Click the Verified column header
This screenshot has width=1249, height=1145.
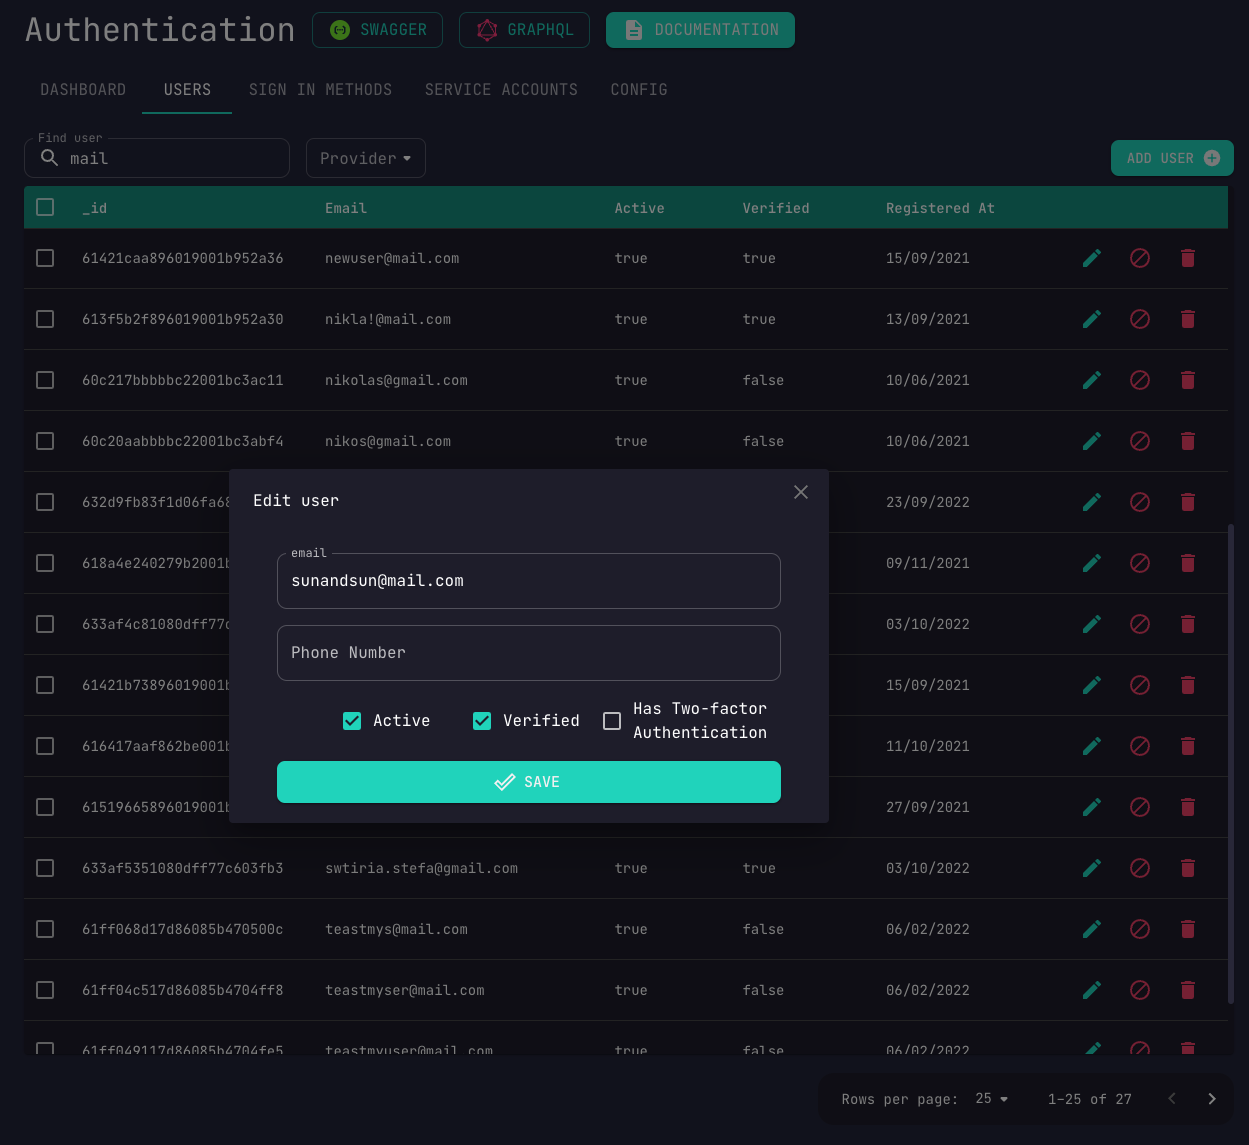(x=776, y=208)
